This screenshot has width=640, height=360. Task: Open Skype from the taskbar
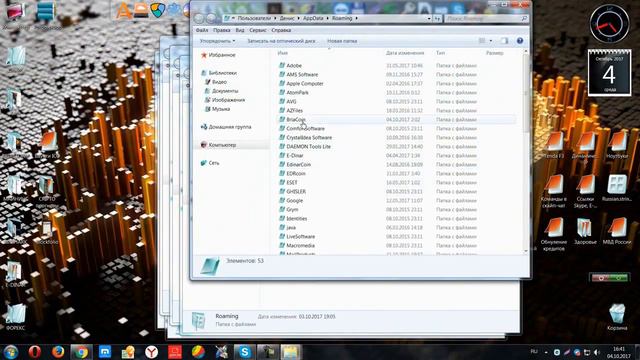tap(244, 352)
